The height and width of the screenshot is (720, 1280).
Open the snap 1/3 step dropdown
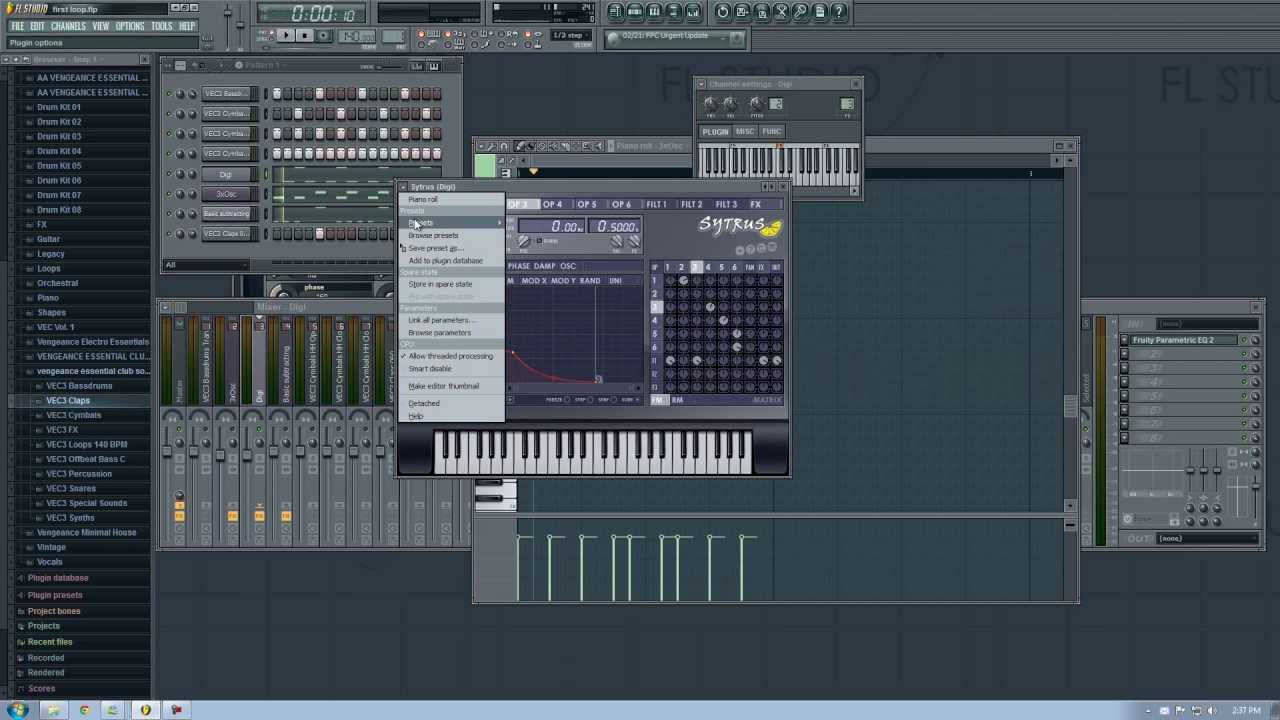point(571,36)
